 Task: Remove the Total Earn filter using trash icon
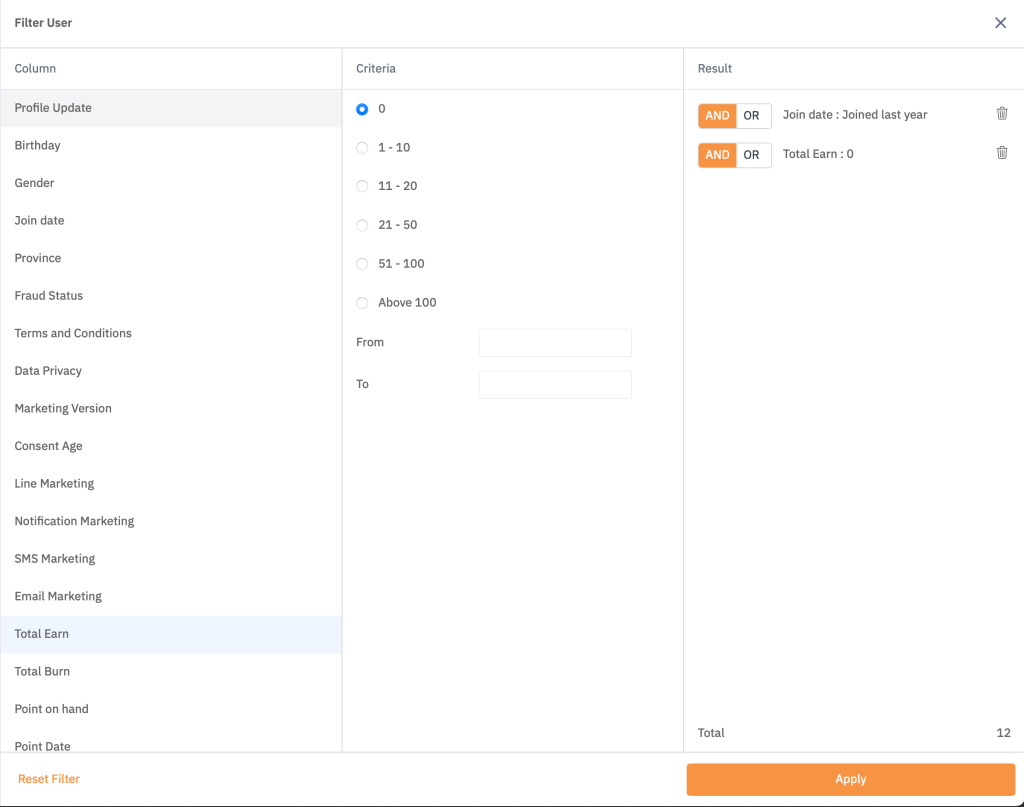click(x=1002, y=153)
